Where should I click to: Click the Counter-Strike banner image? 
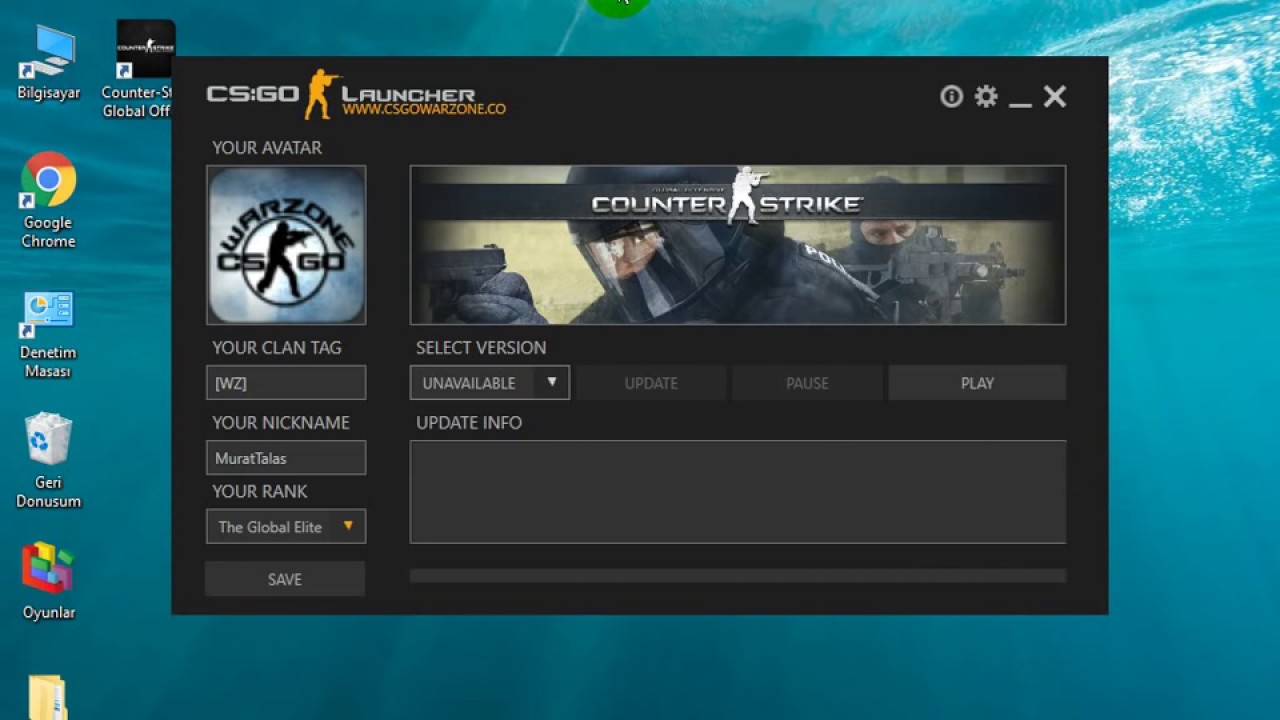(738, 245)
